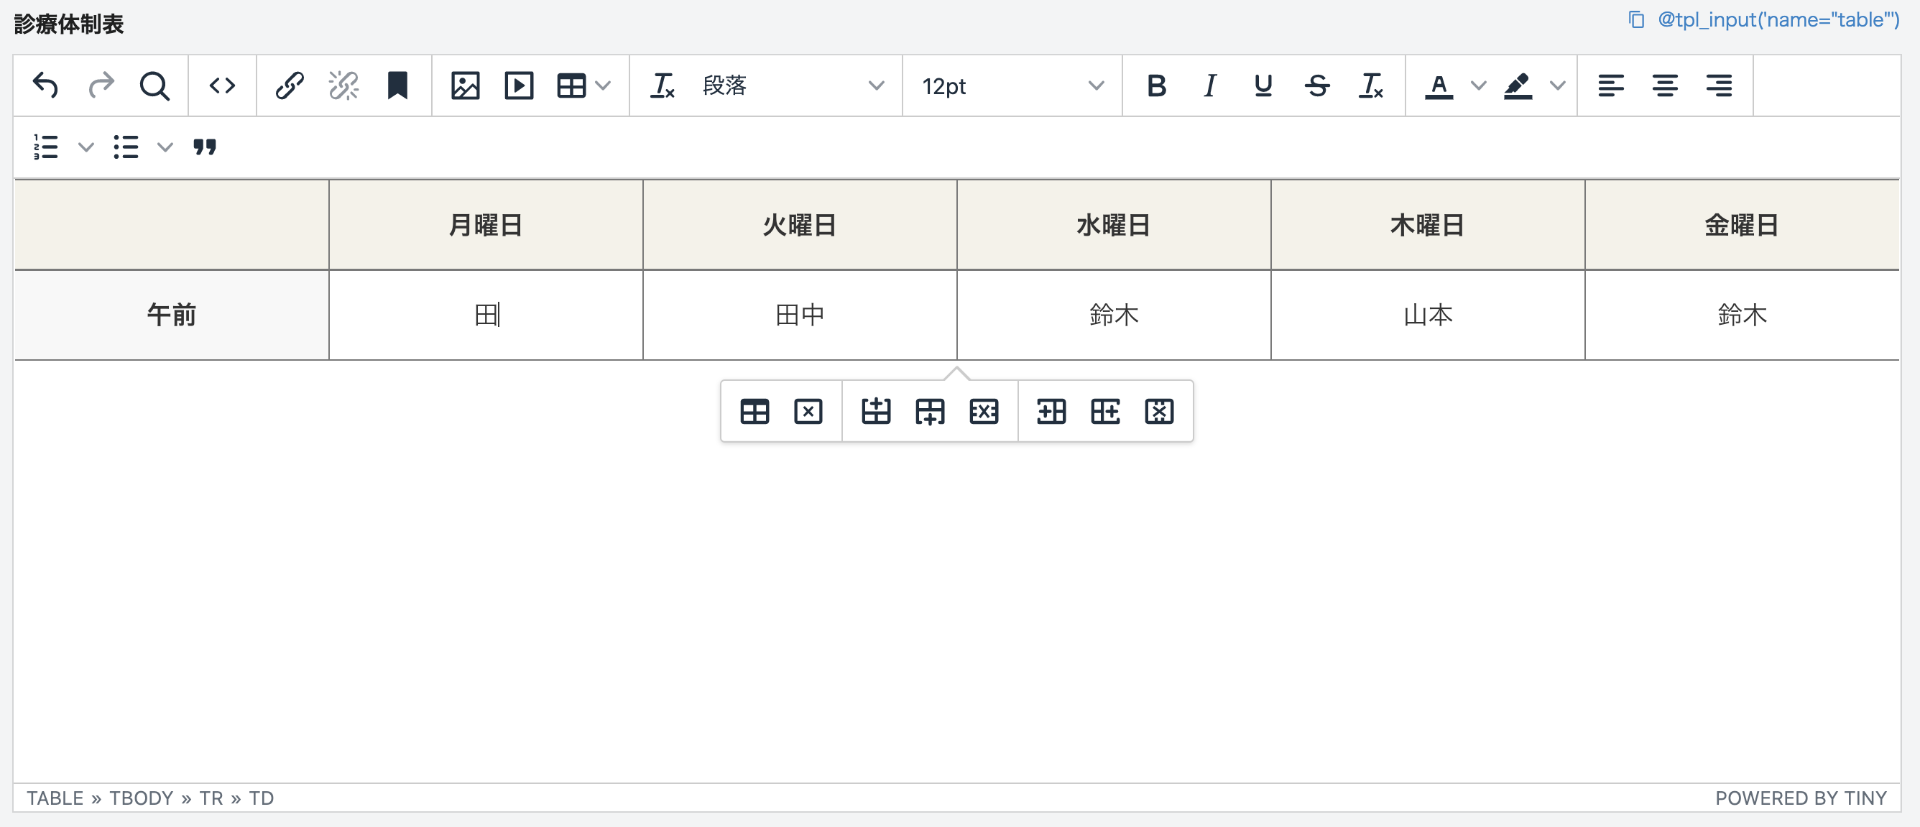Open the 12pt font size dropdown
This screenshot has width=1920, height=827.
tap(1012, 86)
